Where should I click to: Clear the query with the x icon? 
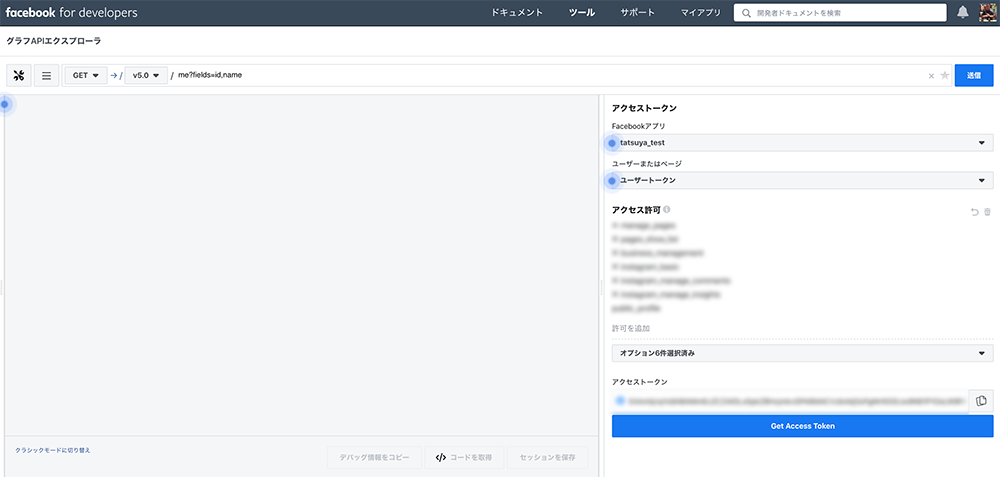(x=931, y=76)
